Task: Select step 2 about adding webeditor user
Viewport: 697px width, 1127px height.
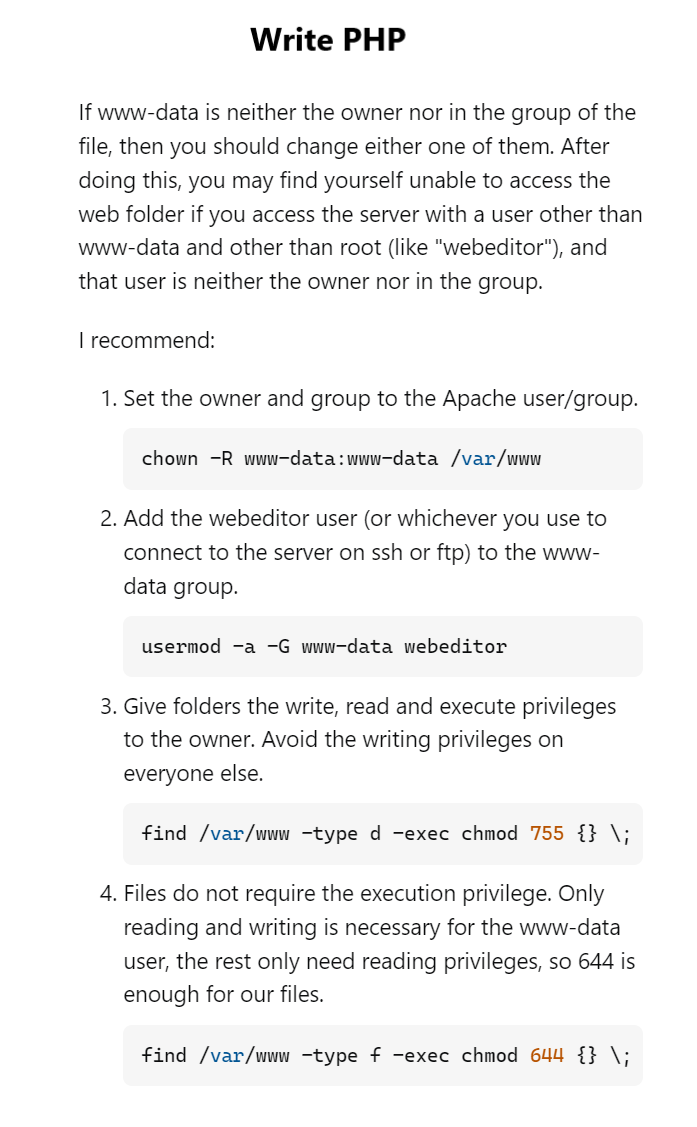Action: click(365, 552)
